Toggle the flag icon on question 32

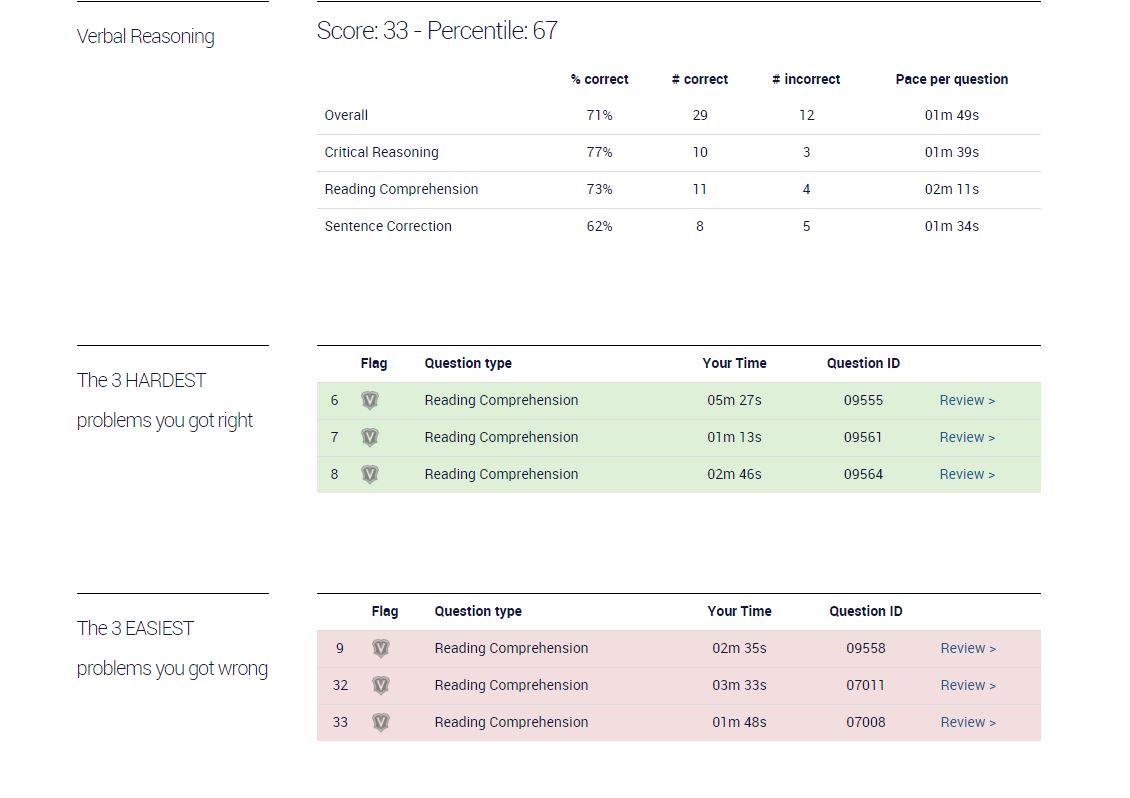381,685
